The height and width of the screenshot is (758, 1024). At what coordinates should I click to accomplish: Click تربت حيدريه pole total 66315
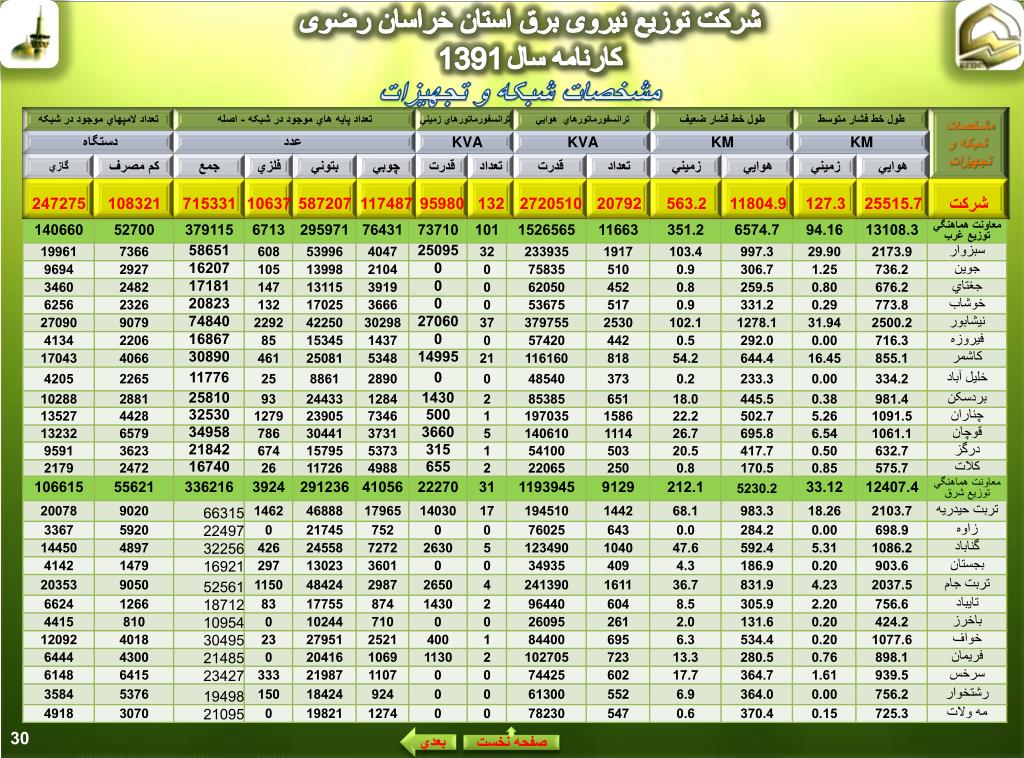pyautogui.click(x=223, y=513)
